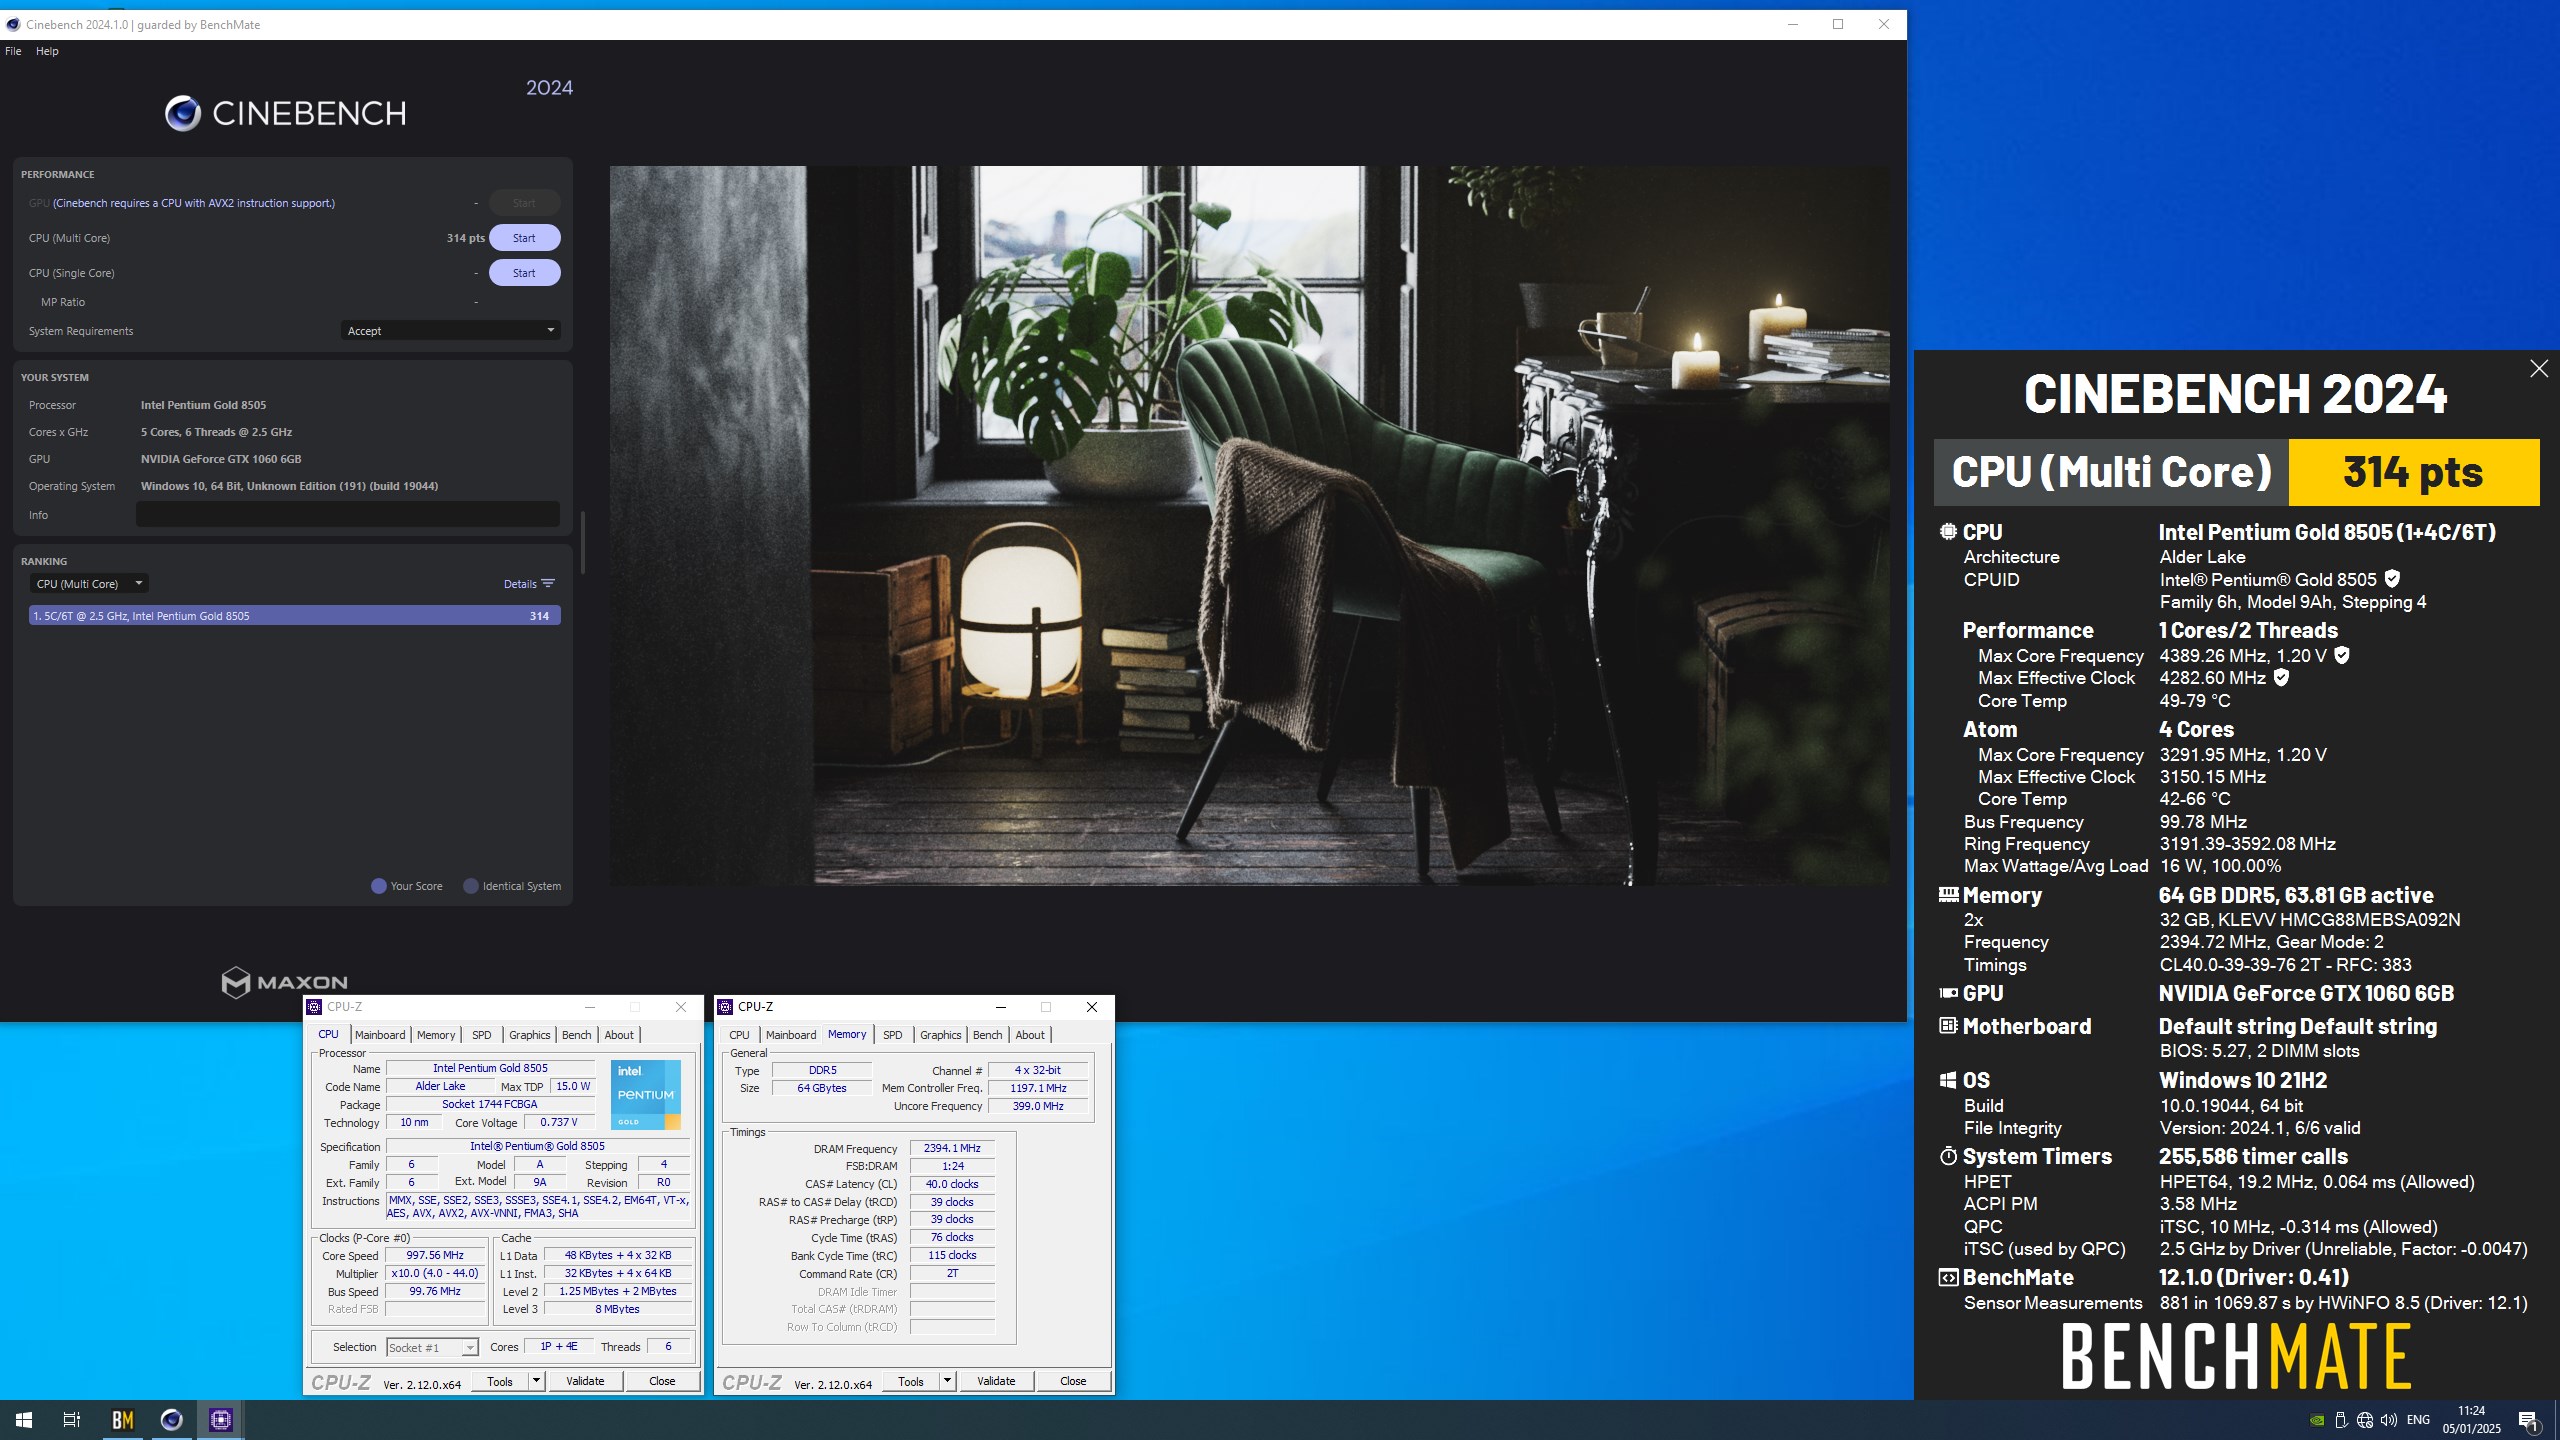Click the GPU AVX2 requirement message
Viewport: 2560px width, 1440px height.
tap(194, 203)
